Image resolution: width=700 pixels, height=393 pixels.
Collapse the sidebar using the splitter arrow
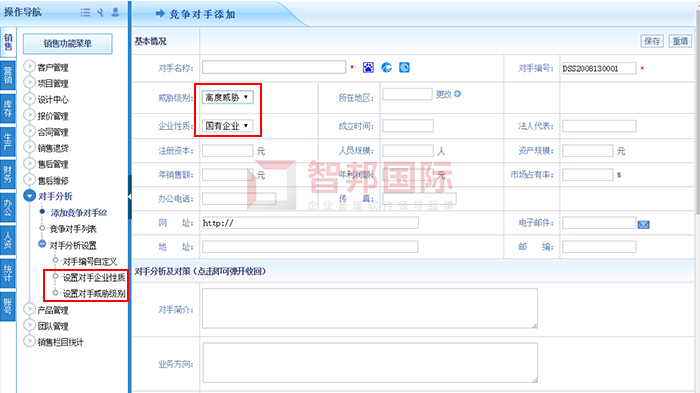[129, 196]
